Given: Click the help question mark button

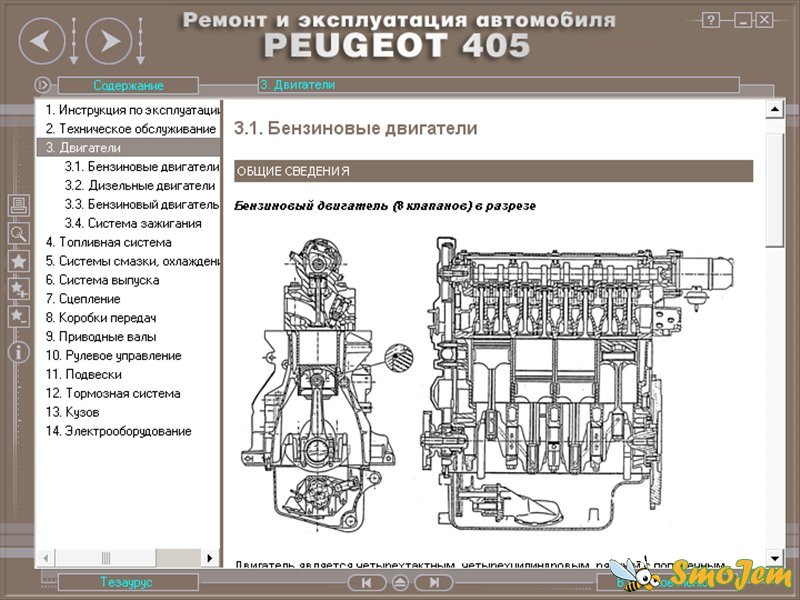Looking at the screenshot, I should pos(711,20).
